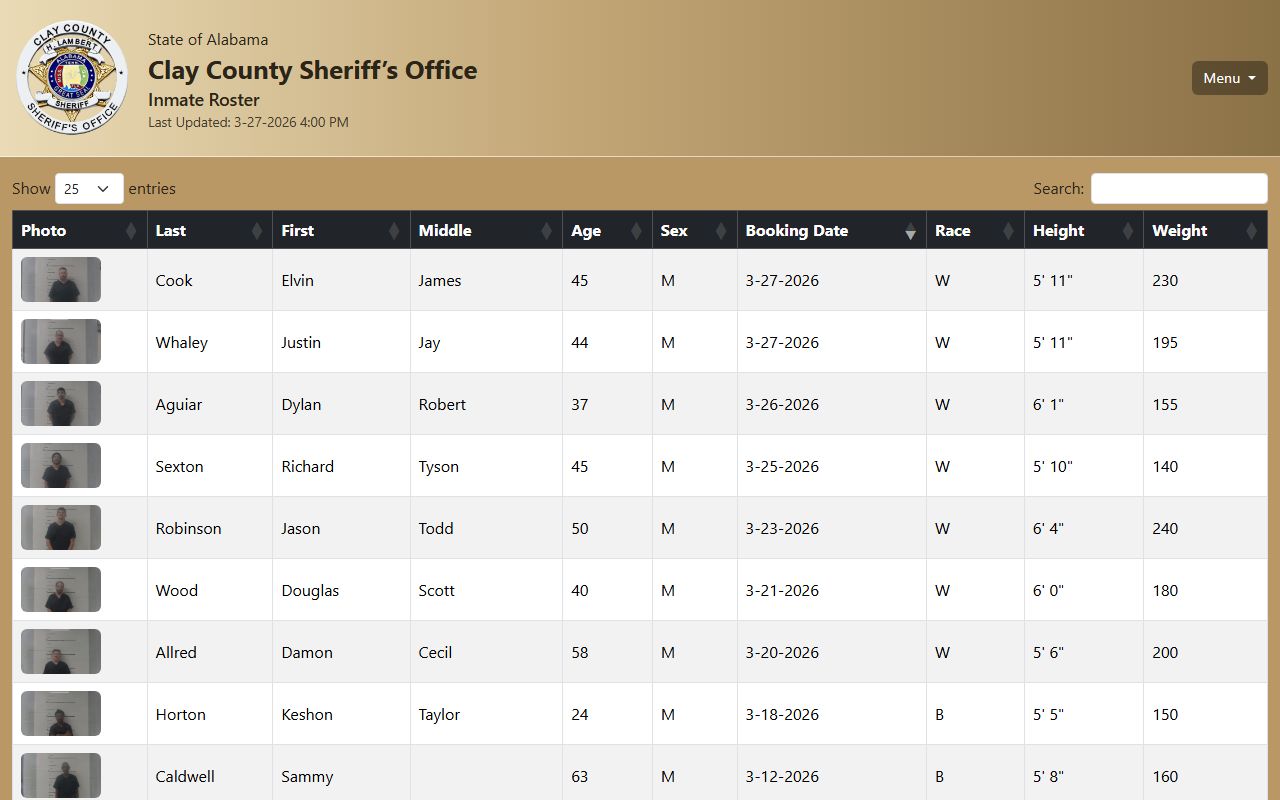The width and height of the screenshot is (1280, 800).
Task: Click booking date 3-18-2026
Action: click(x=782, y=715)
